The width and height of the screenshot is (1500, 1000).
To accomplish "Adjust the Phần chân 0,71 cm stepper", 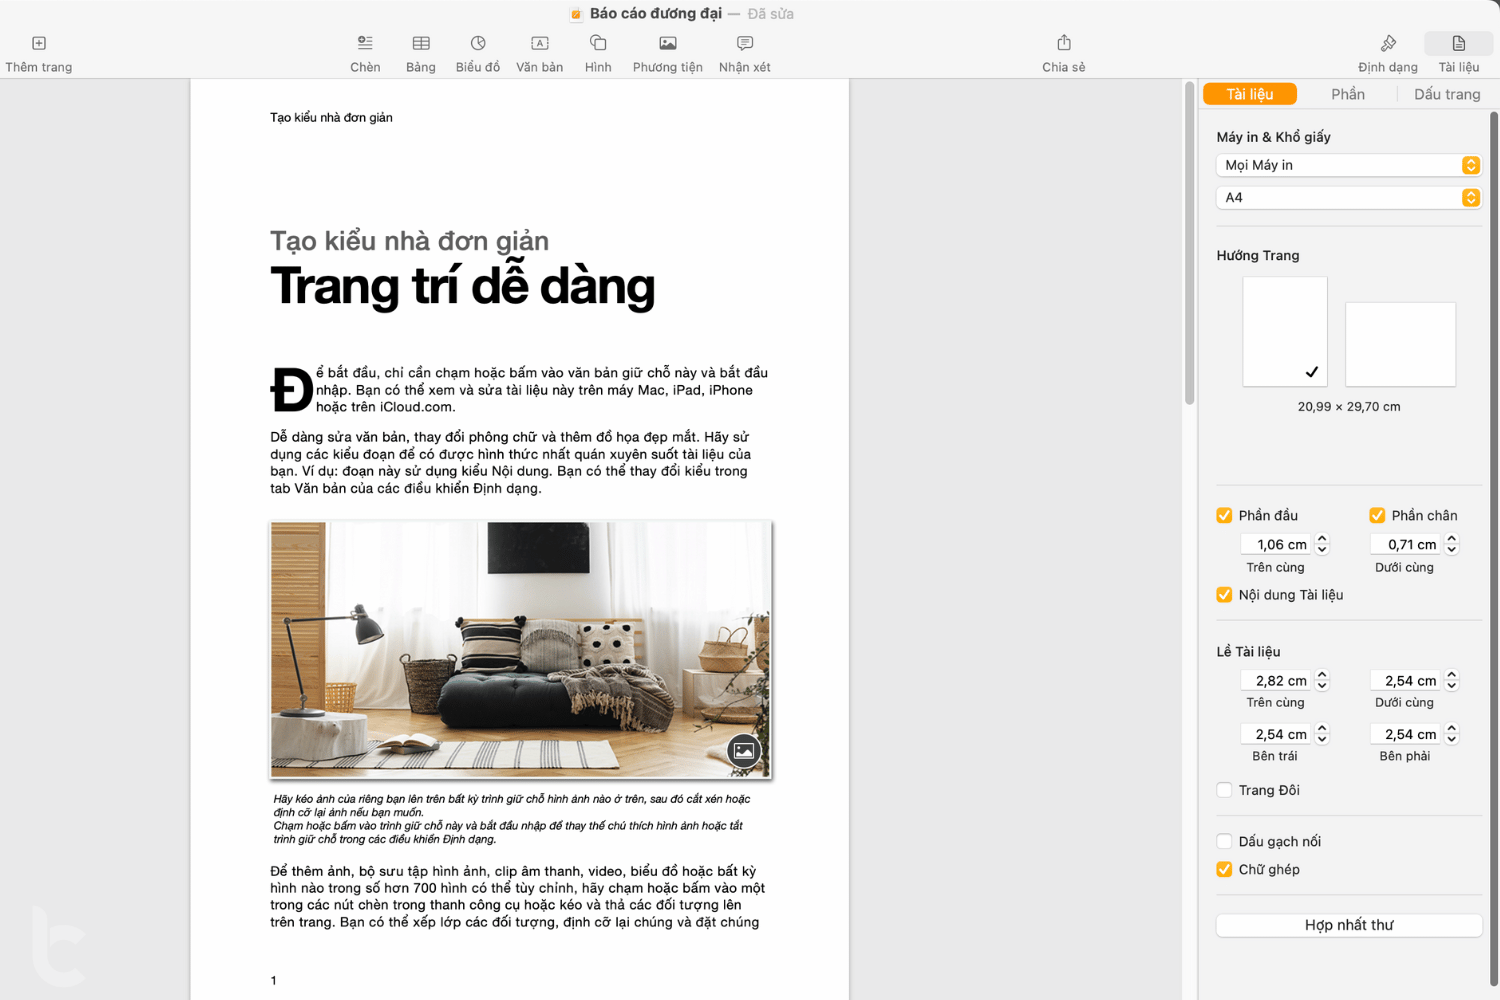I will (1452, 544).
